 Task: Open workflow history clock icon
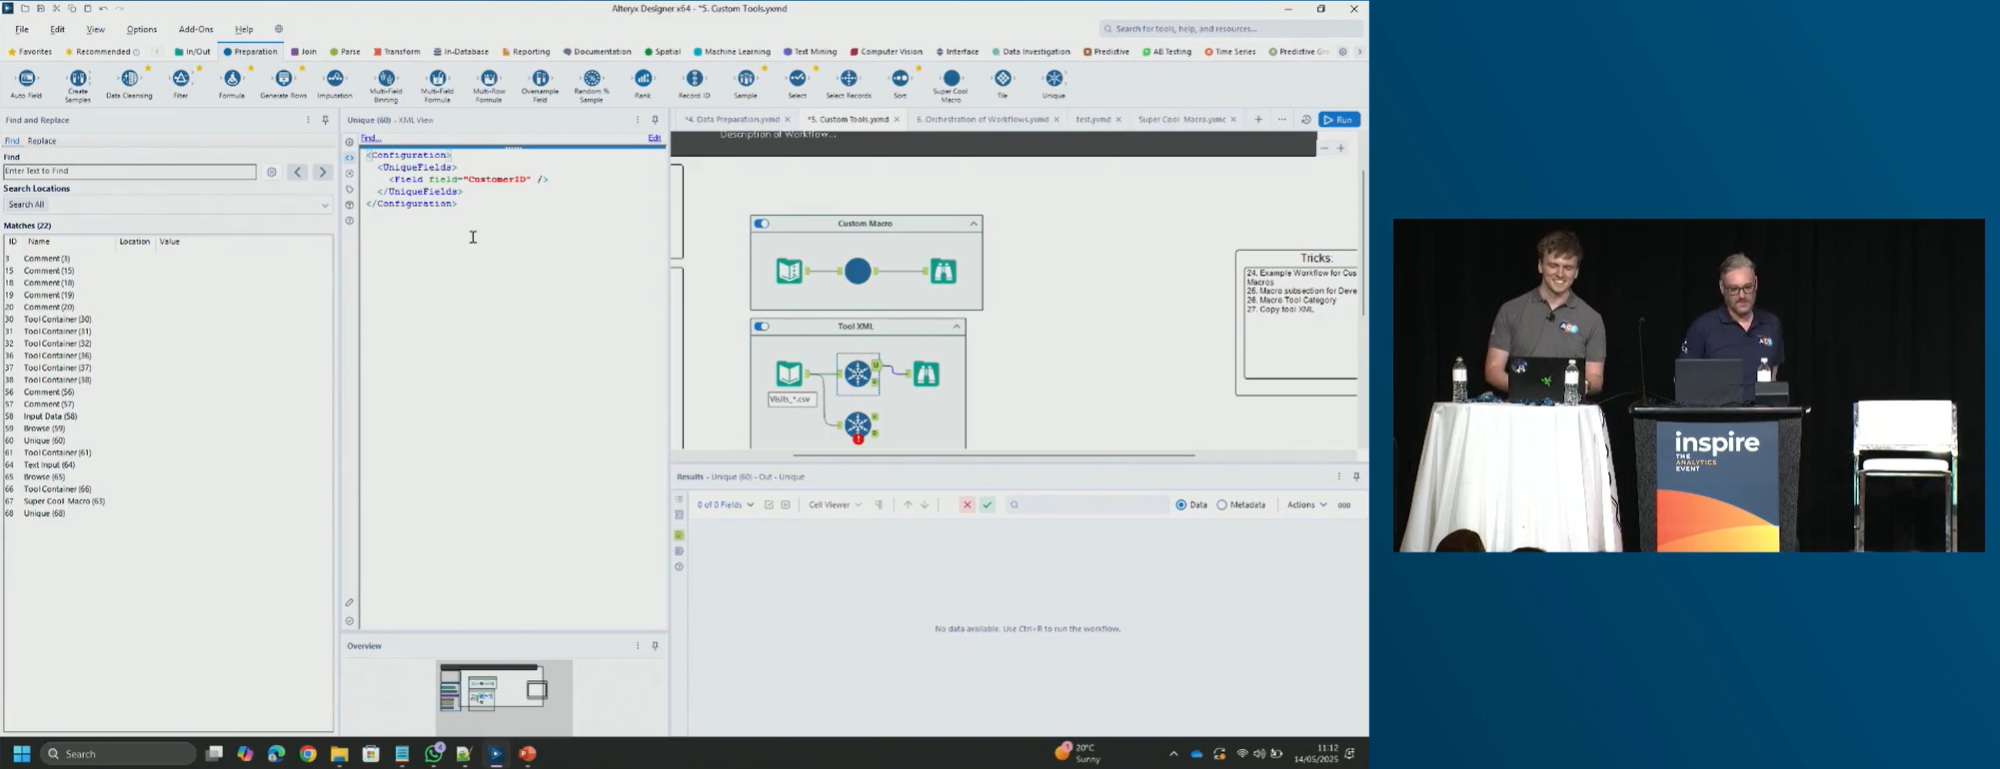click(1306, 120)
